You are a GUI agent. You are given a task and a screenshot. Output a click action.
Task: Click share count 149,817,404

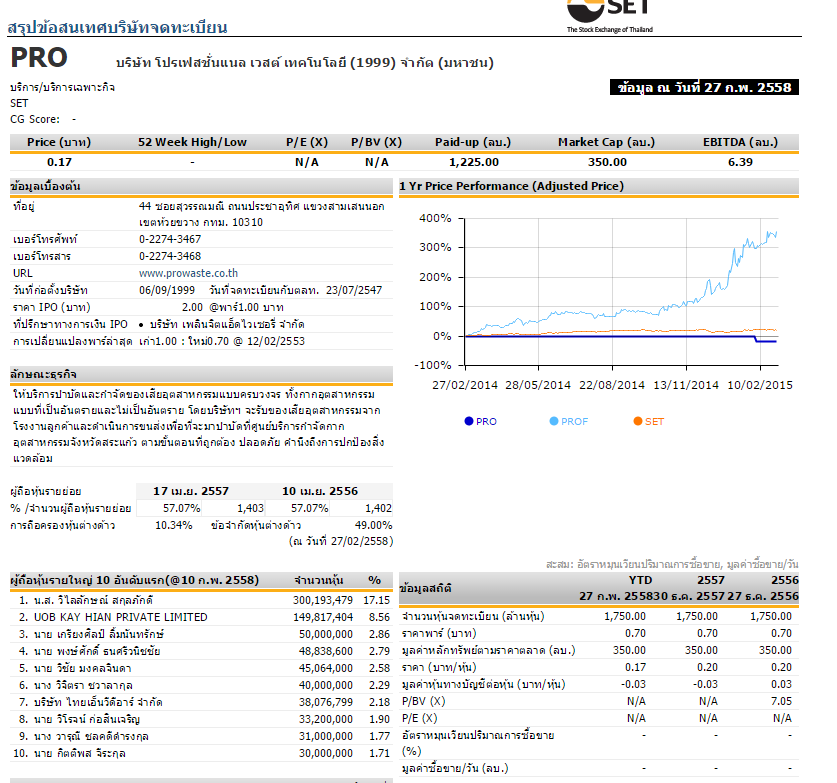[322, 617]
